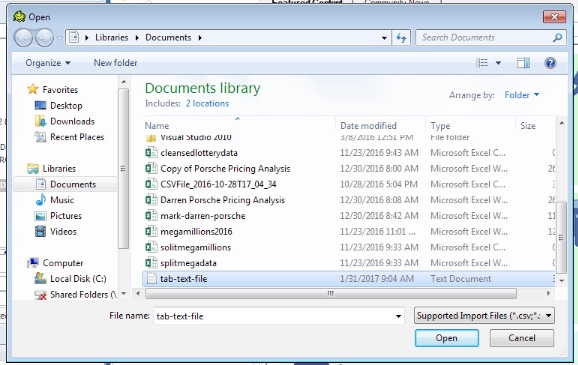Select Documents library in navigation pane
578x365 pixels.
73,184
